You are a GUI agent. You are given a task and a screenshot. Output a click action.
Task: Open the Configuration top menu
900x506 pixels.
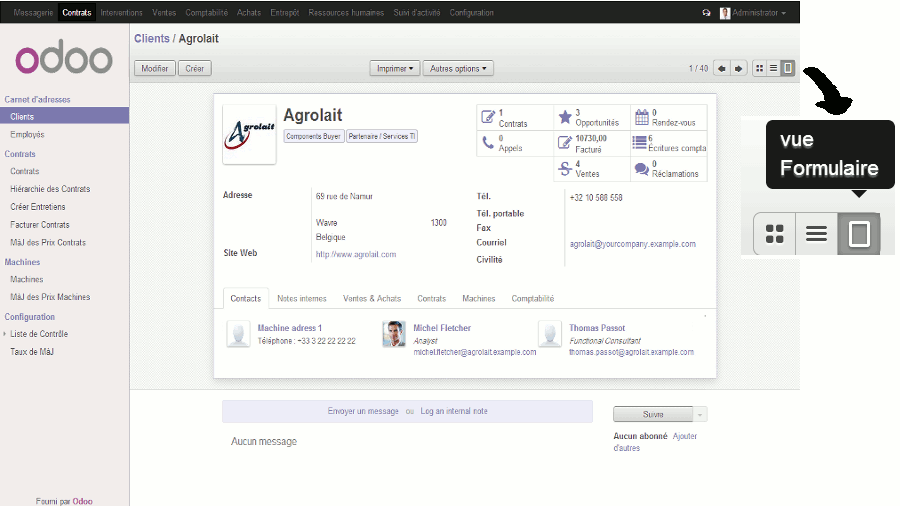[471, 13]
